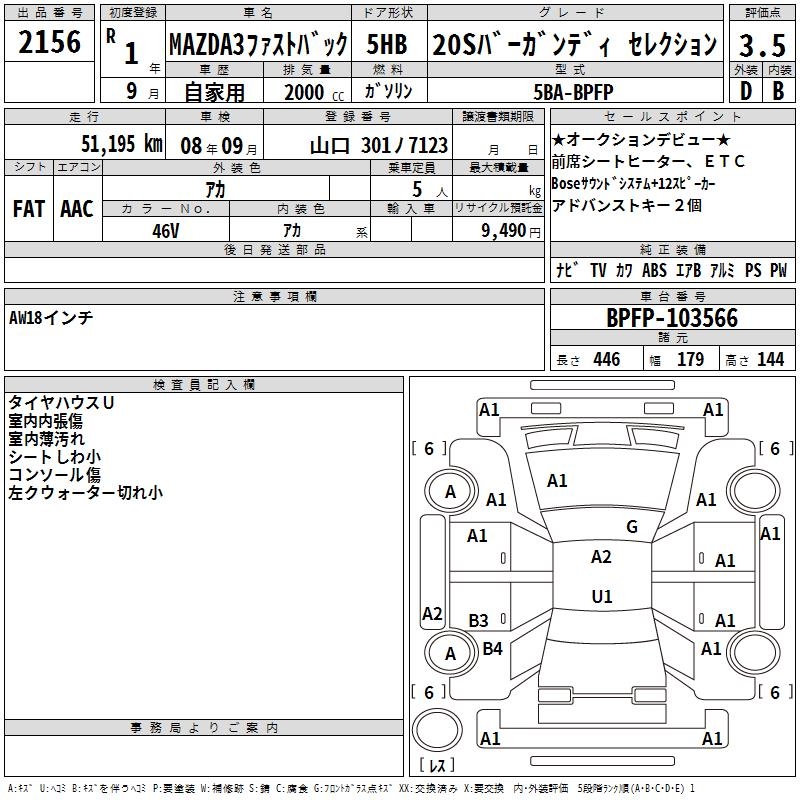
Task: Select 室内内張傷 inspector note
Action: (45, 420)
